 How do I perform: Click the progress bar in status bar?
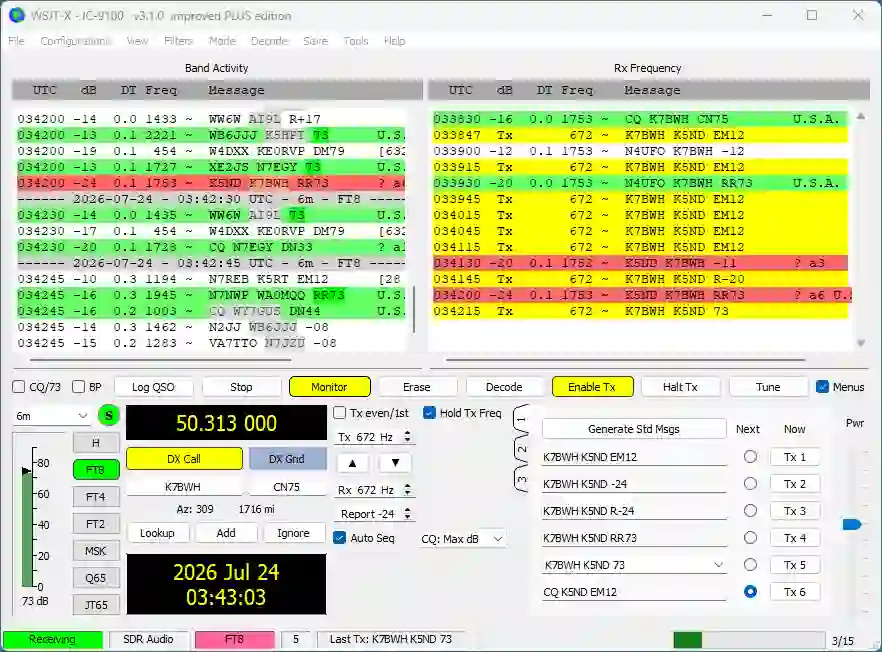click(x=749, y=640)
